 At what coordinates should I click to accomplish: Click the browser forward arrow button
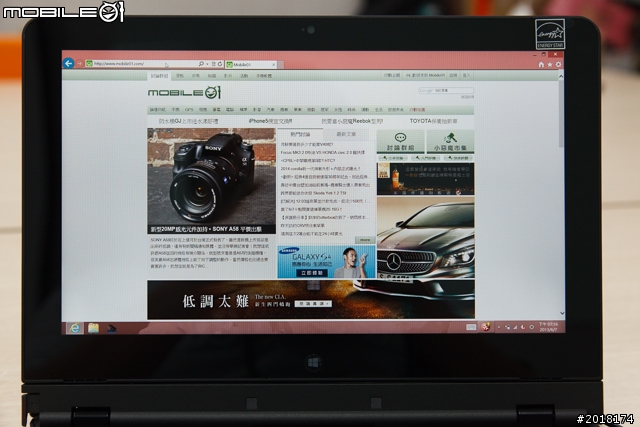[x=80, y=64]
